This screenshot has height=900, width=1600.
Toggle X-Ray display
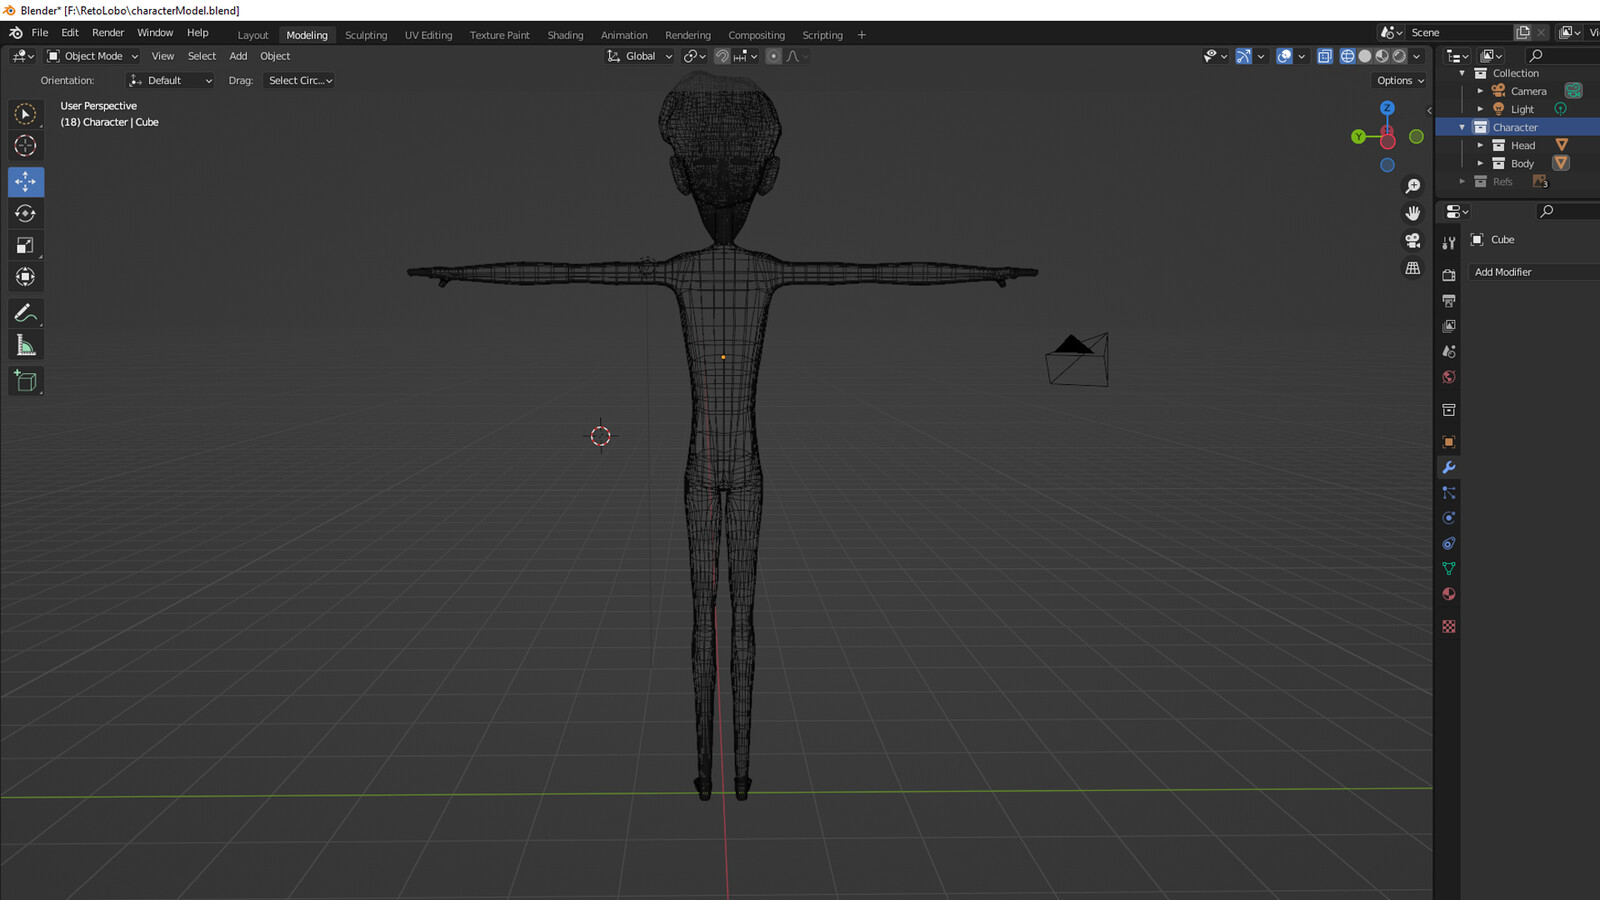(1325, 56)
